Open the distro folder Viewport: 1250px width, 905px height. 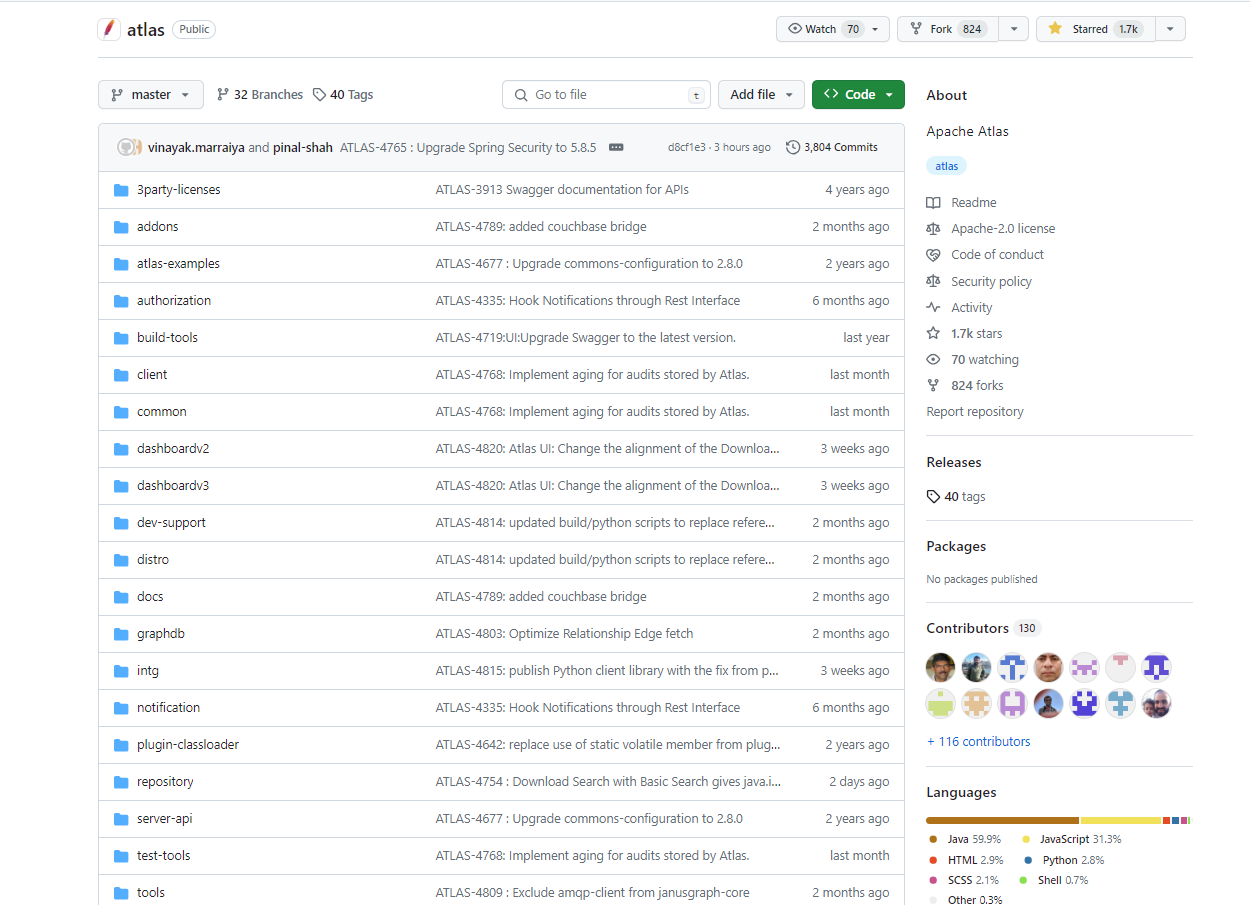(153, 560)
